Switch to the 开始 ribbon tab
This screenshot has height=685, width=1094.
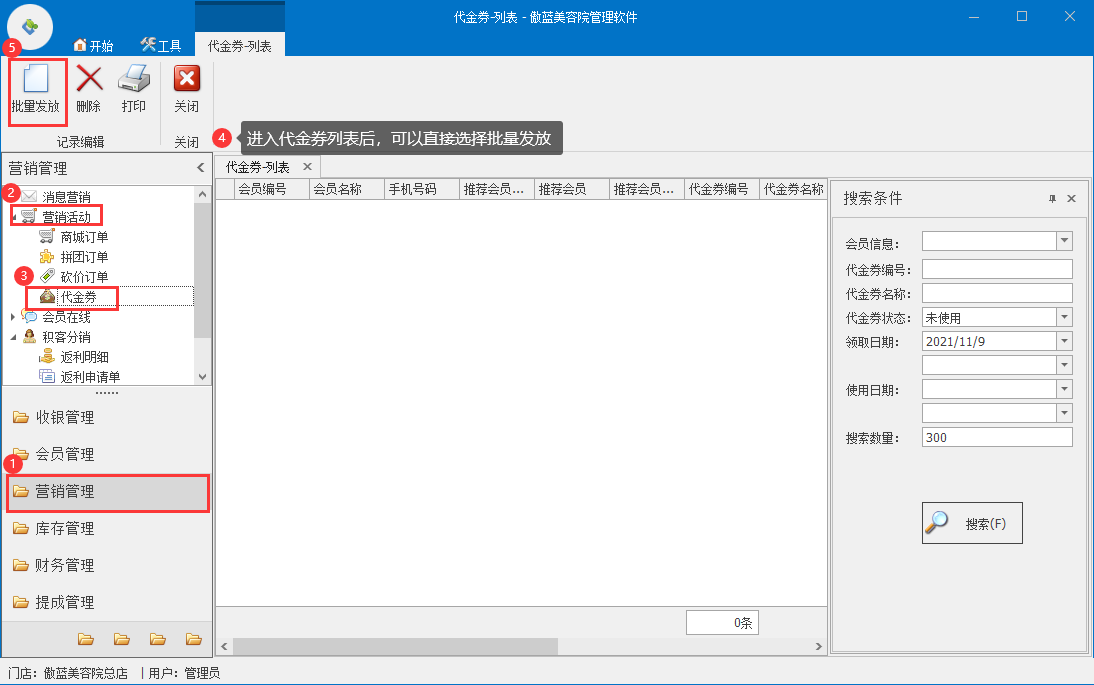pyautogui.click(x=93, y=45)
